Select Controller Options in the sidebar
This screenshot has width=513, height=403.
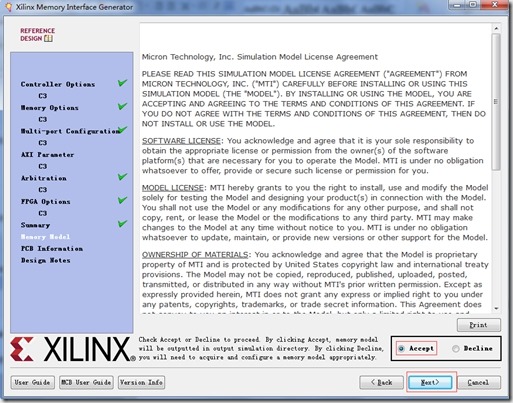[58, 84]
